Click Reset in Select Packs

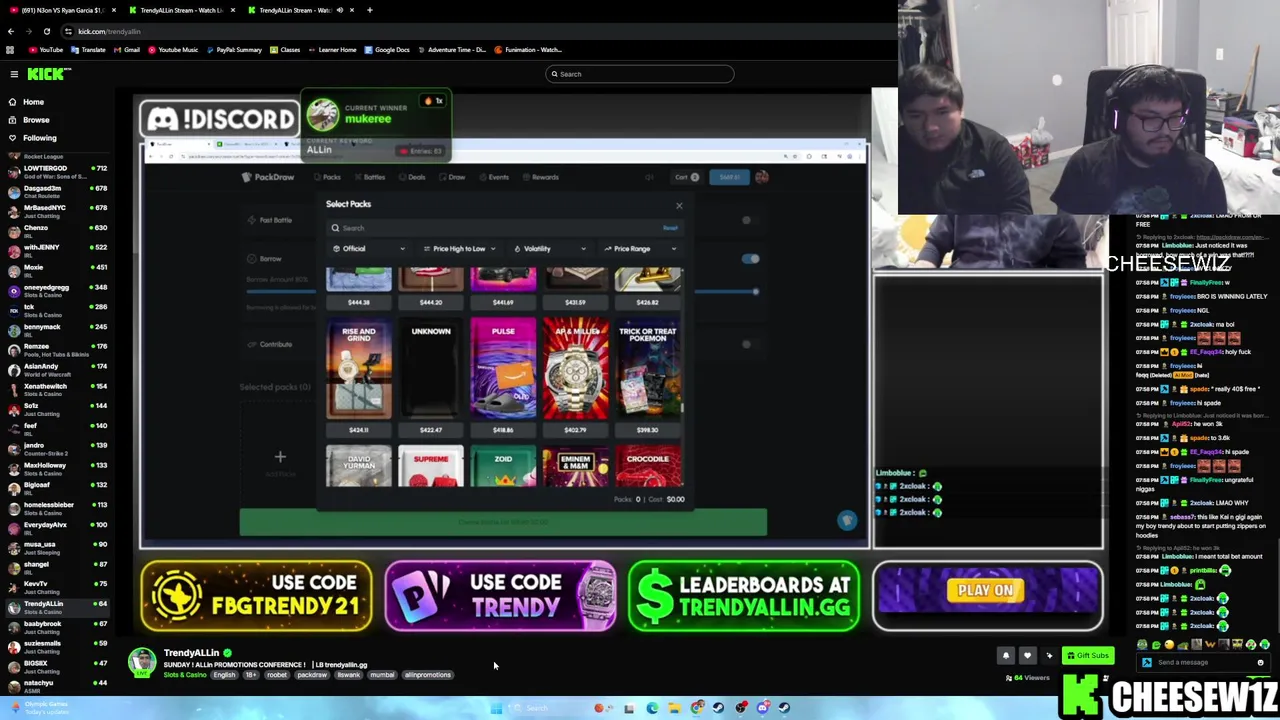tap(670, 228)
